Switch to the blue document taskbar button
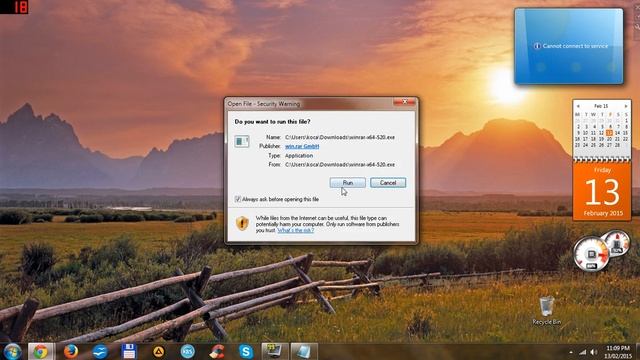The height and width of the screenshot is (360, 640). tap(304, 351)
